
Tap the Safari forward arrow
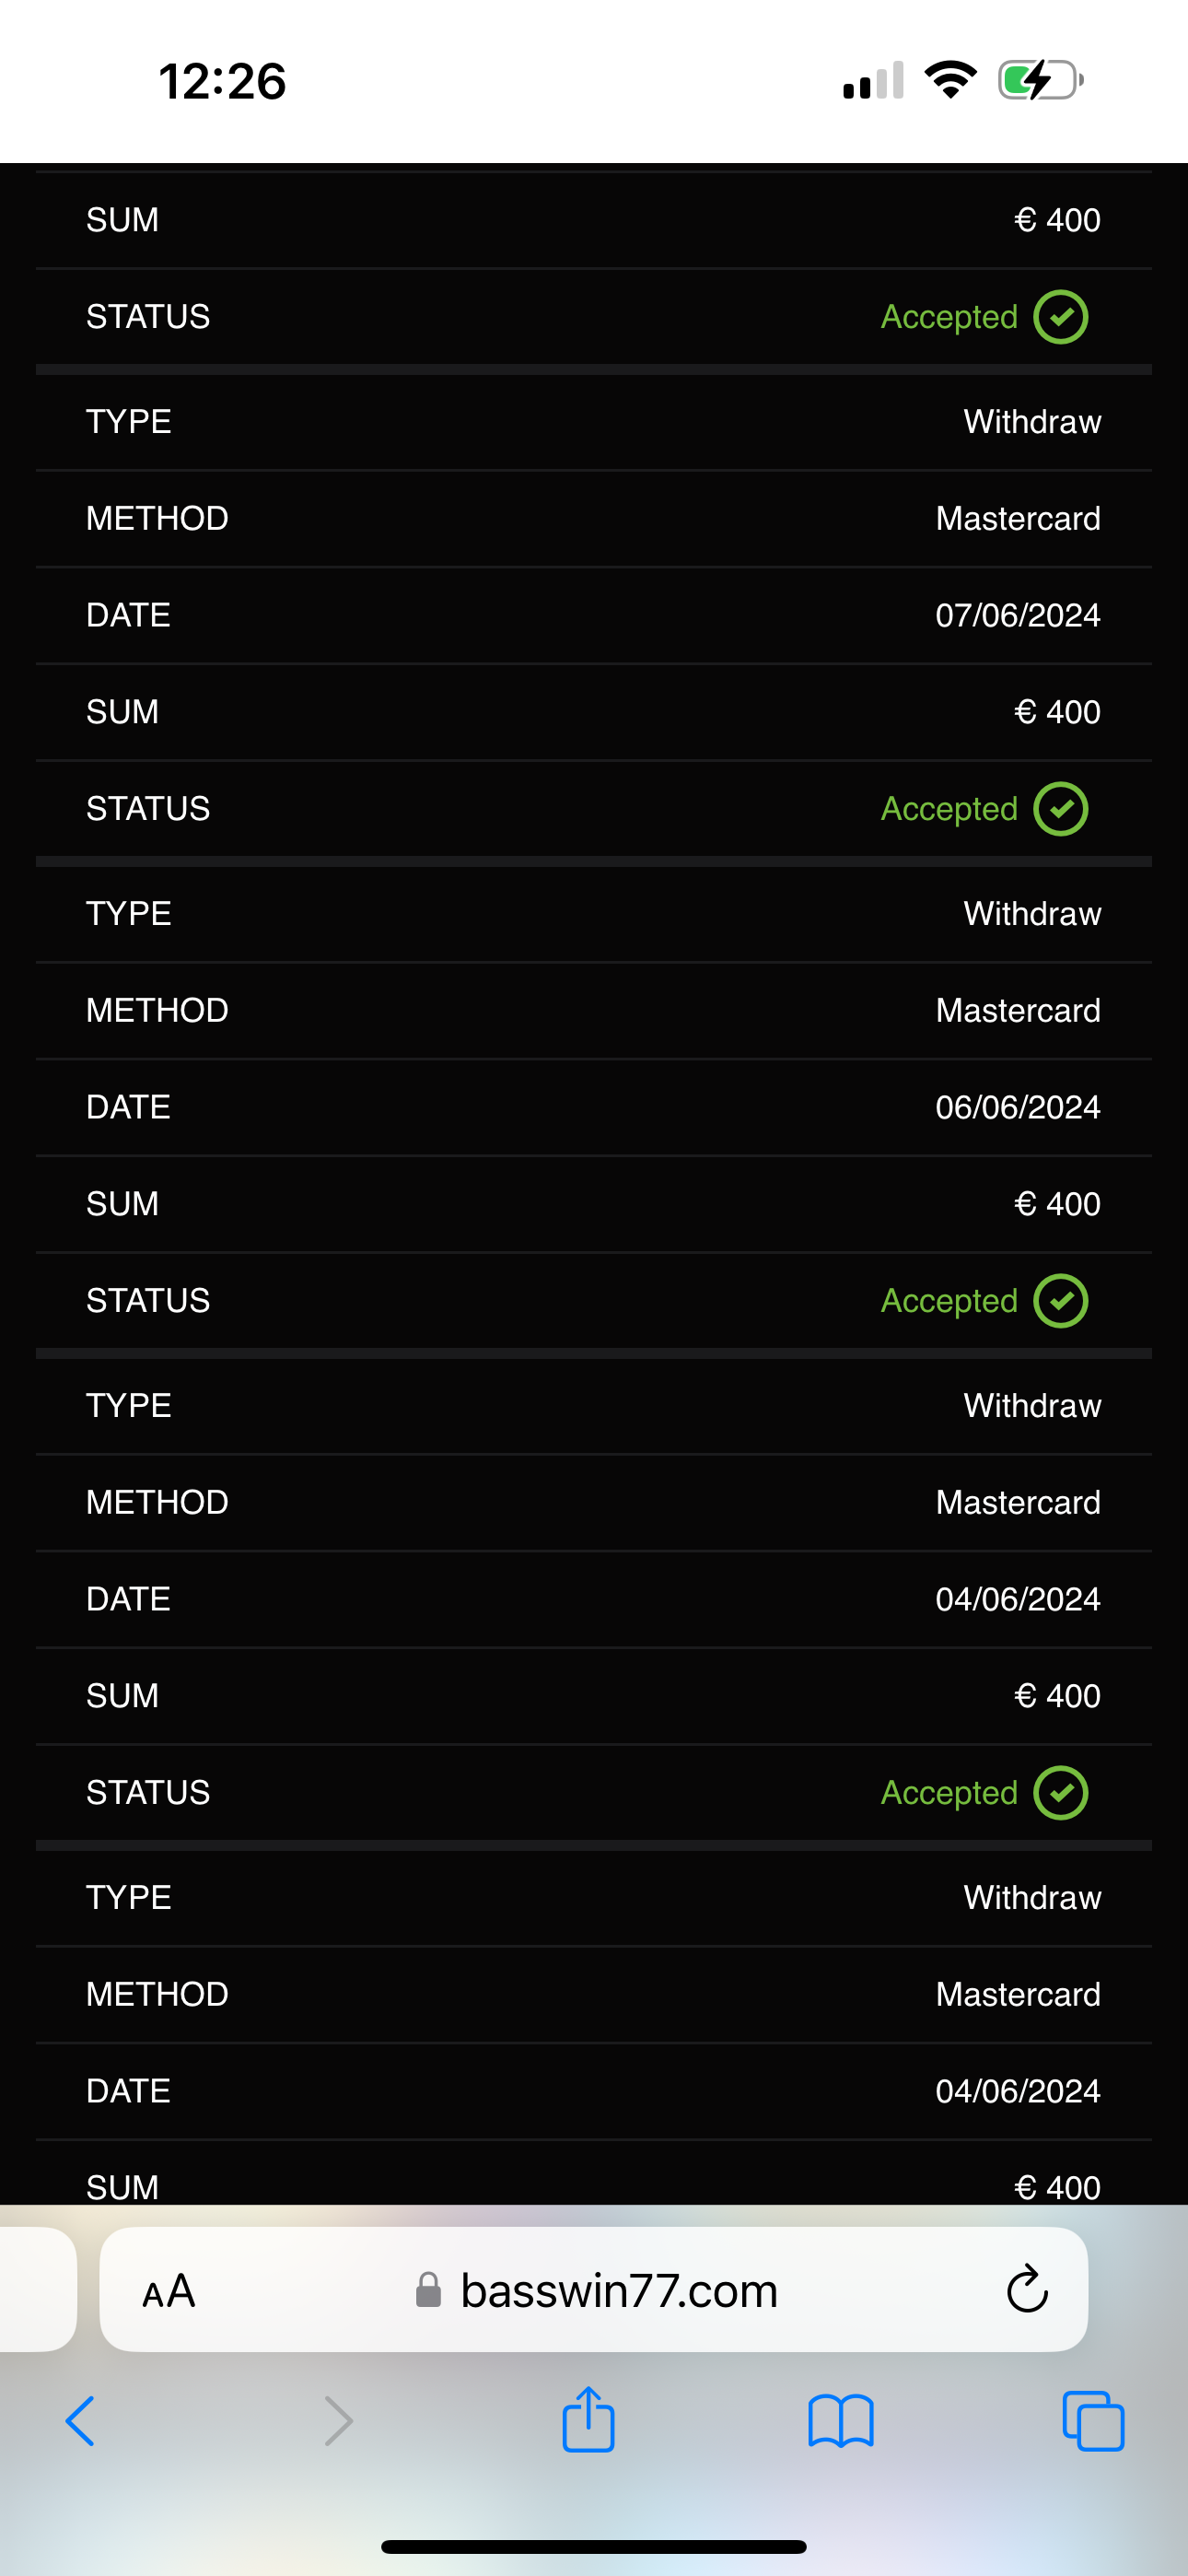339,2421
